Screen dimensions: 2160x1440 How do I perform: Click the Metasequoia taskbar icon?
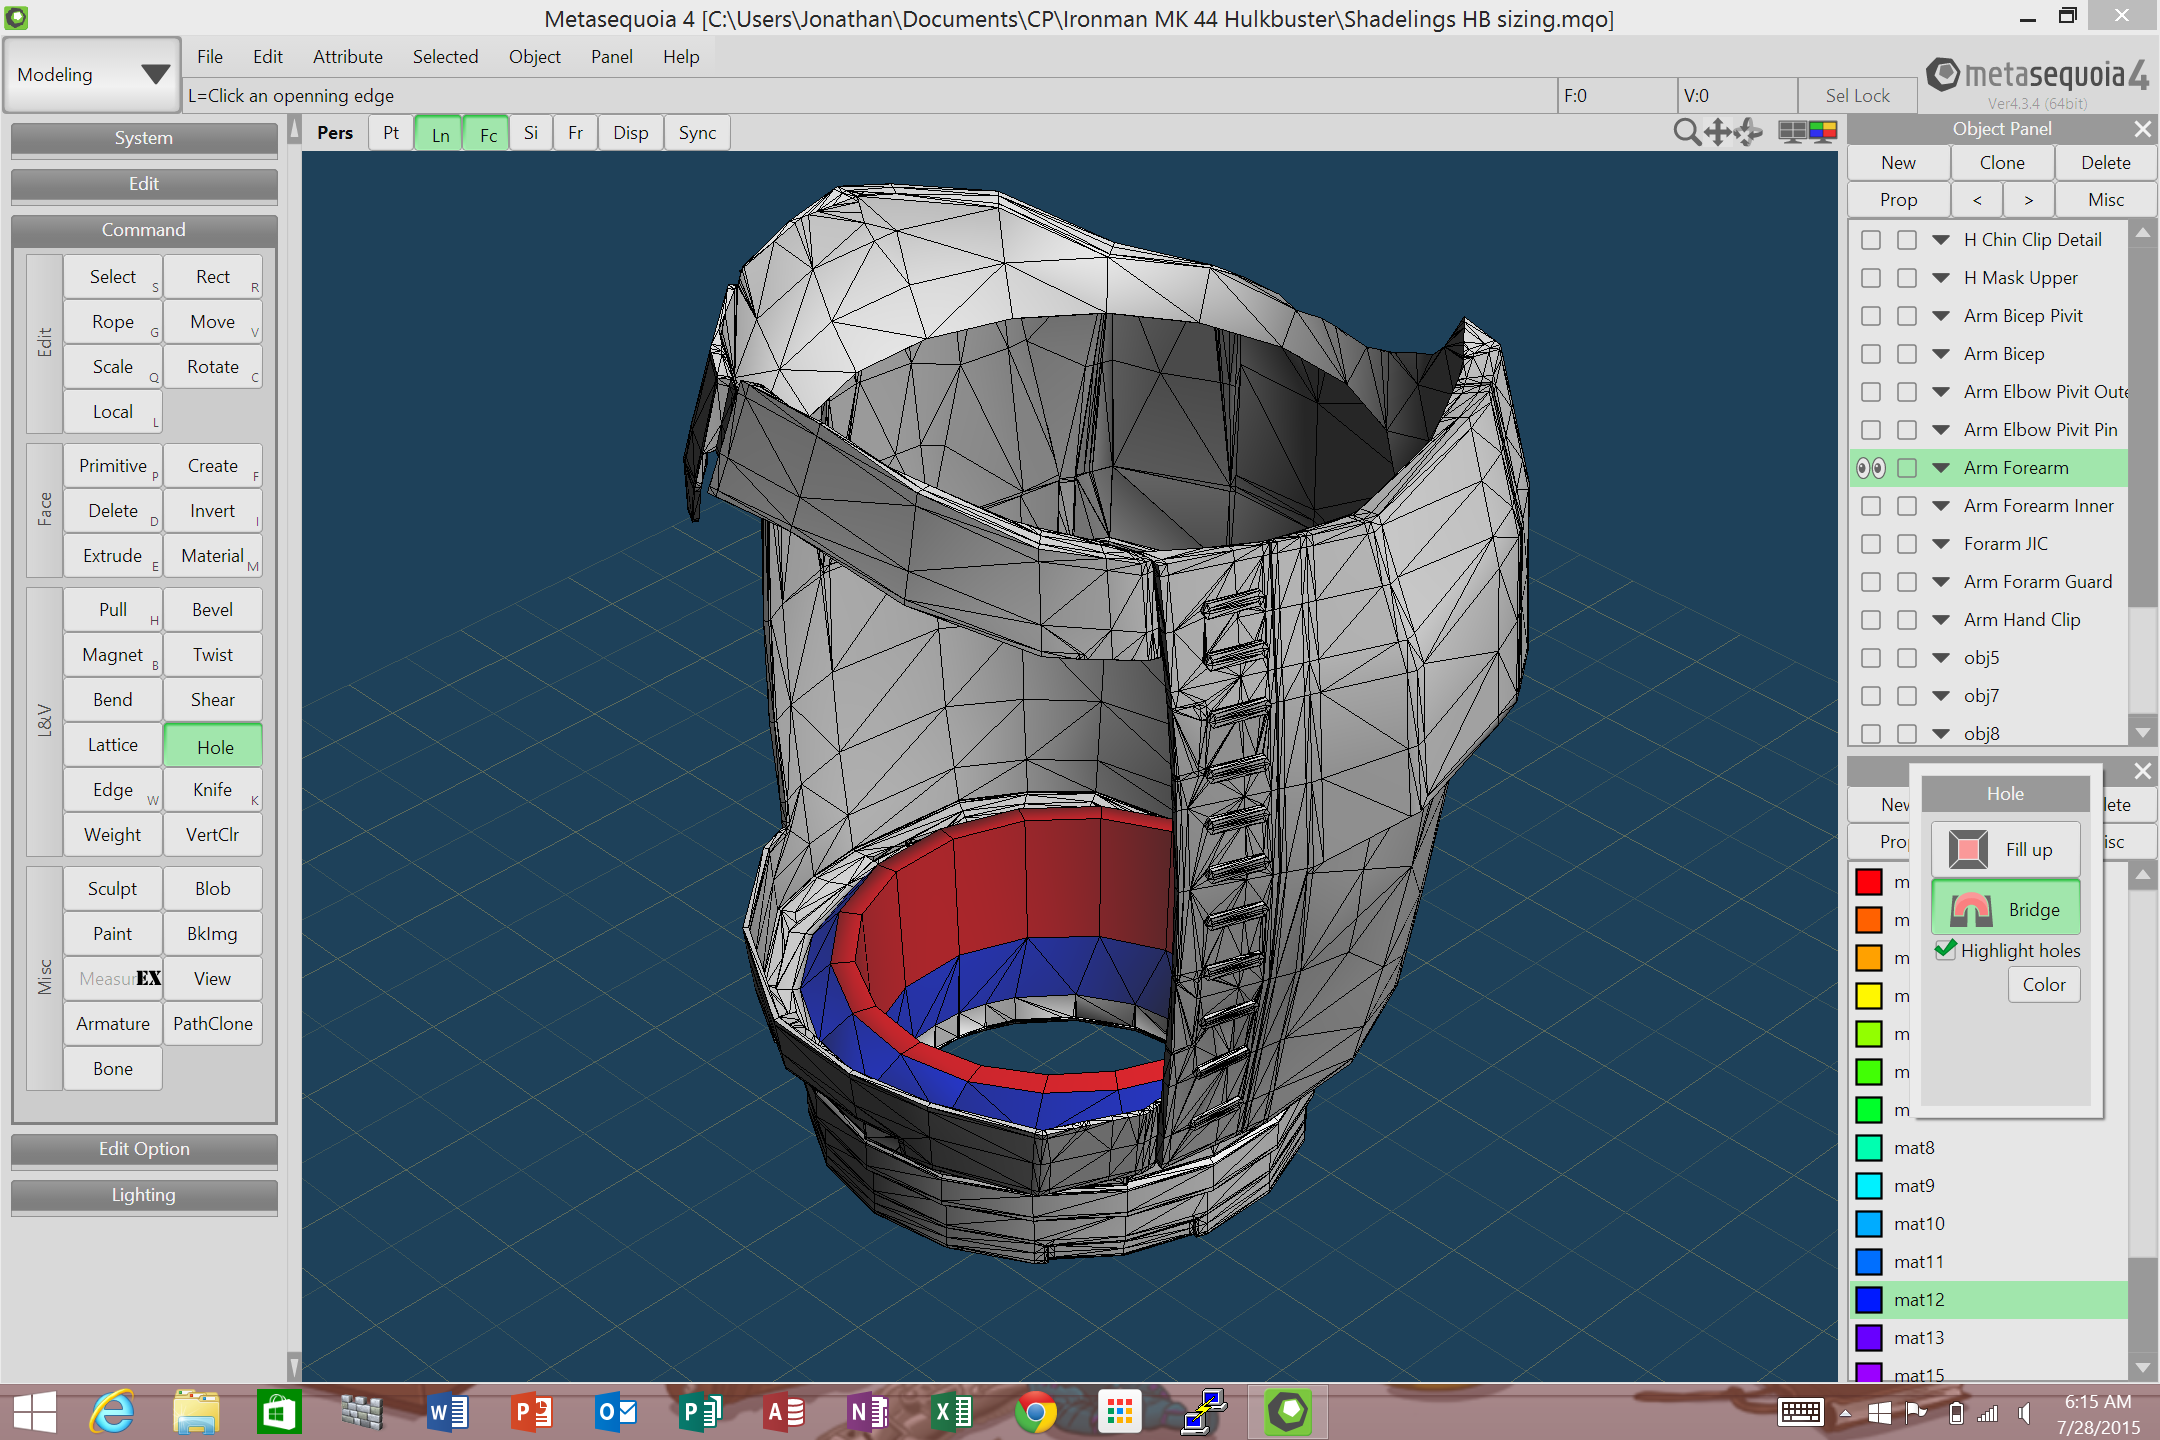click(1287, 1412)
